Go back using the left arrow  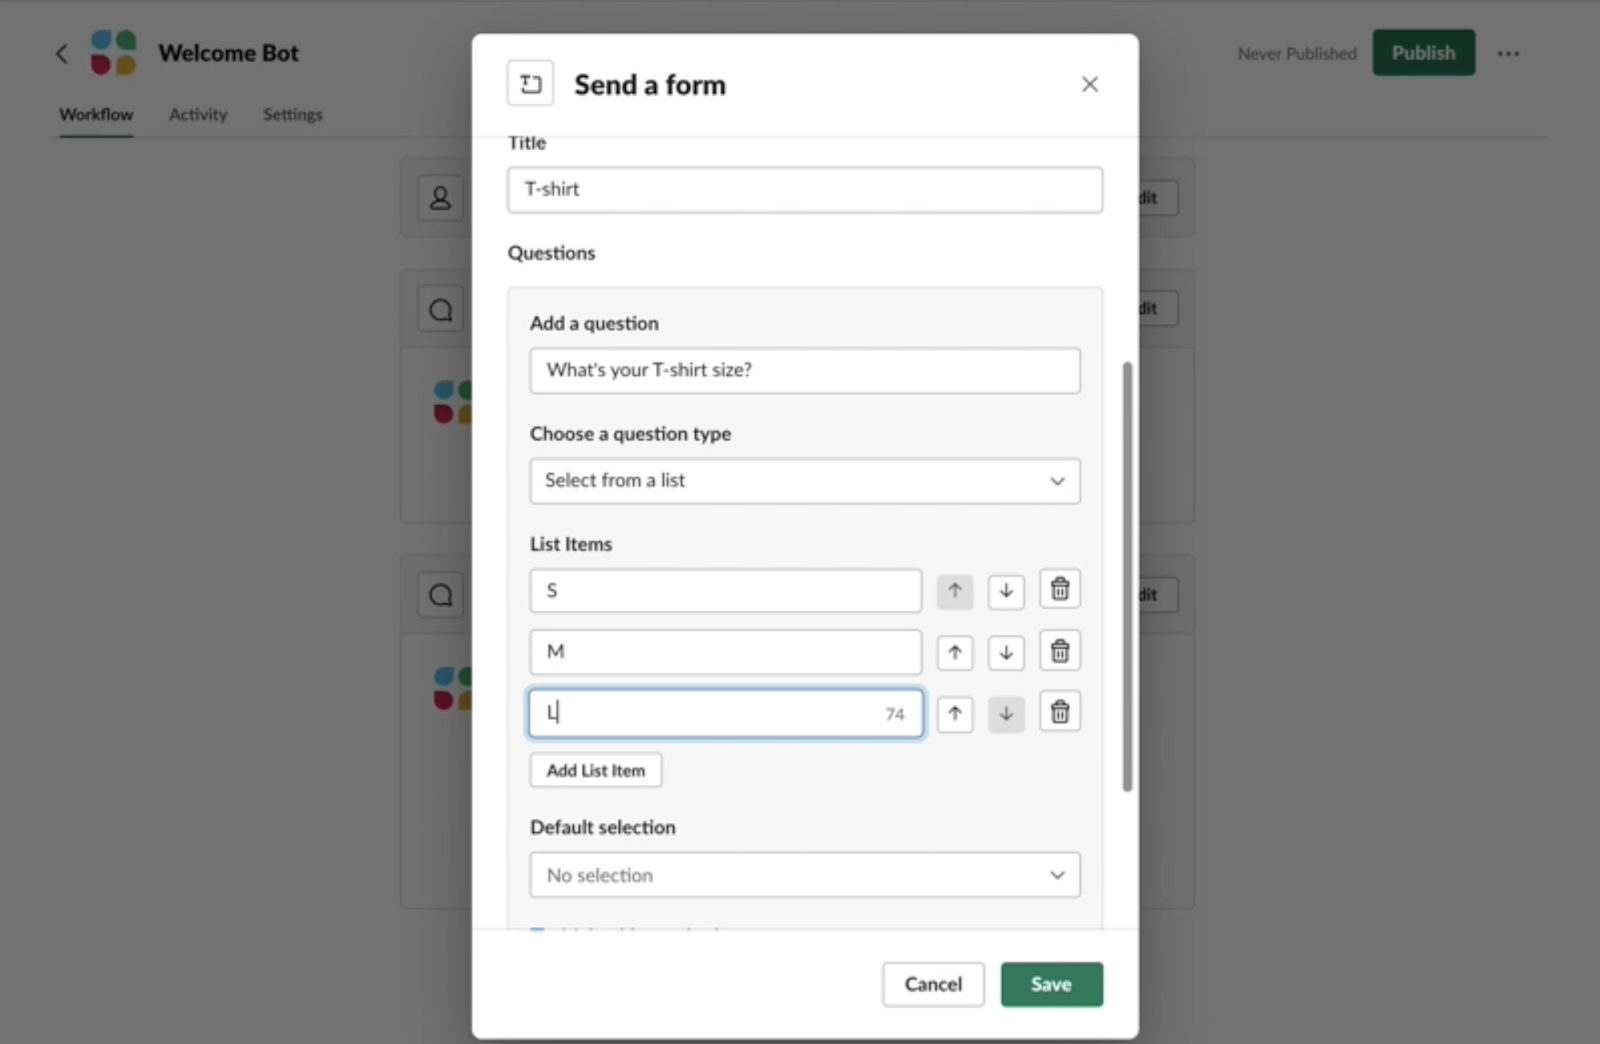click(62, 54)
